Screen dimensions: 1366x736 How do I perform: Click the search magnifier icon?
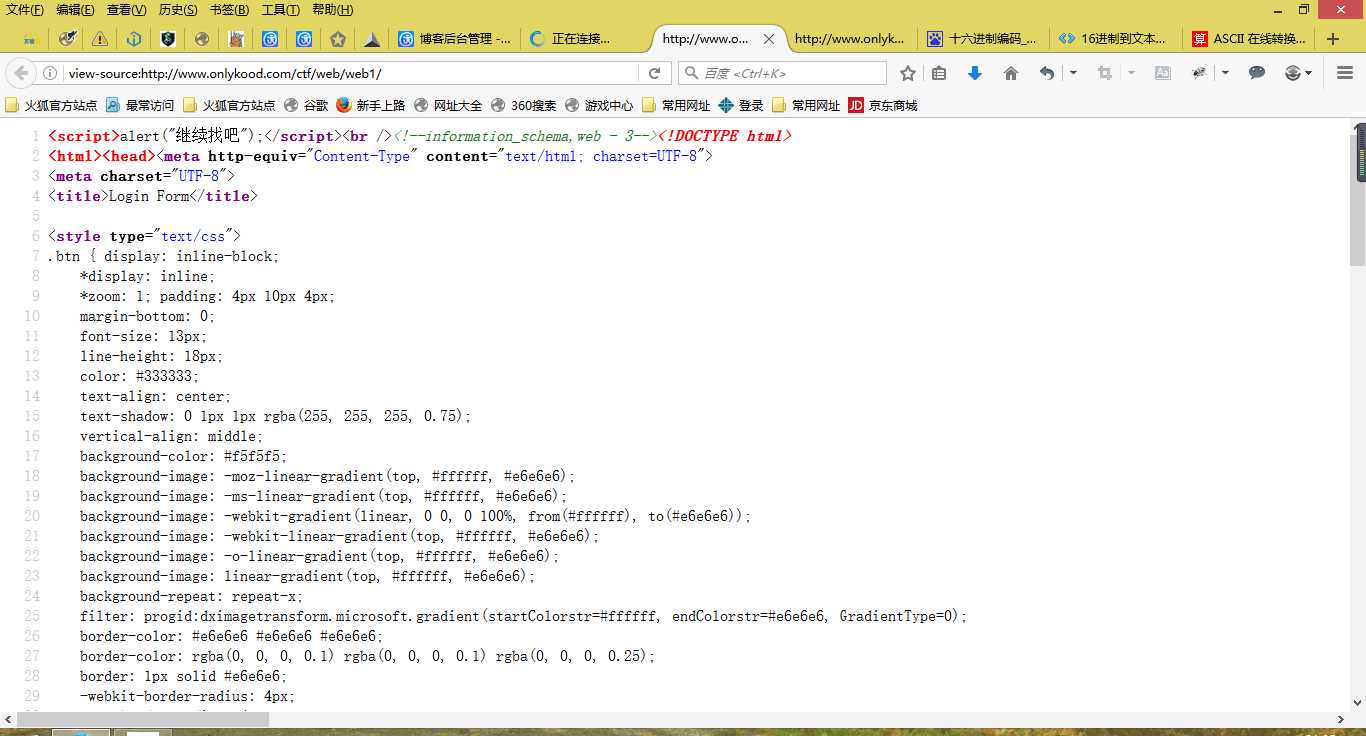click(691, 73)
